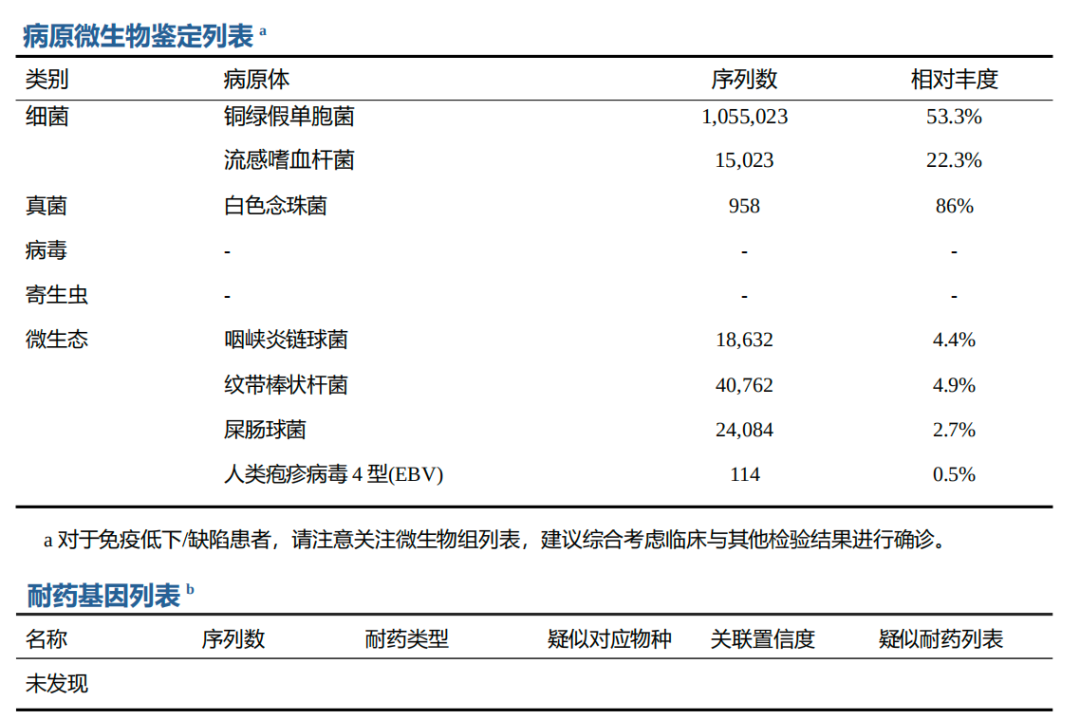Click the 疑似耐药列表 column header
Image resolution: width=1080 pixels, height=719 pixels.
coord(940,639)
